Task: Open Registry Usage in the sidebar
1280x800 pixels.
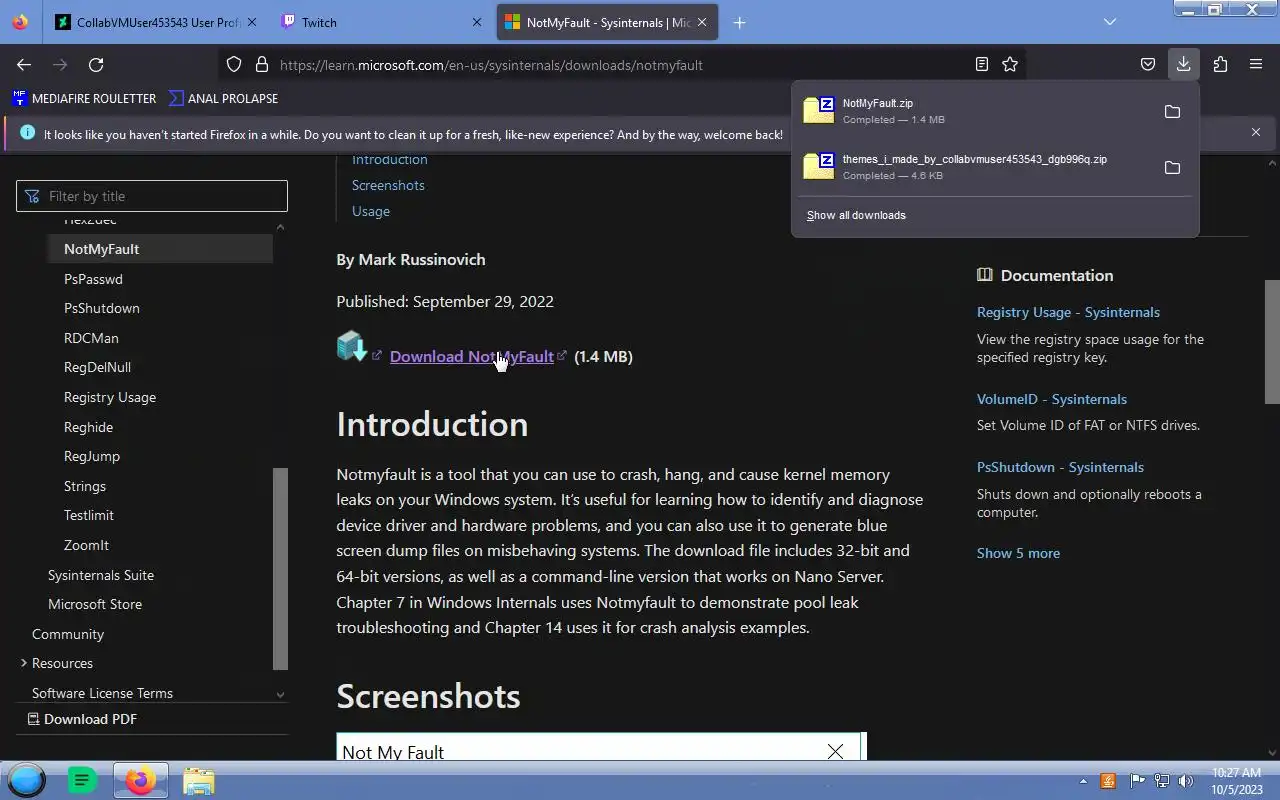Action: (110, 397)
